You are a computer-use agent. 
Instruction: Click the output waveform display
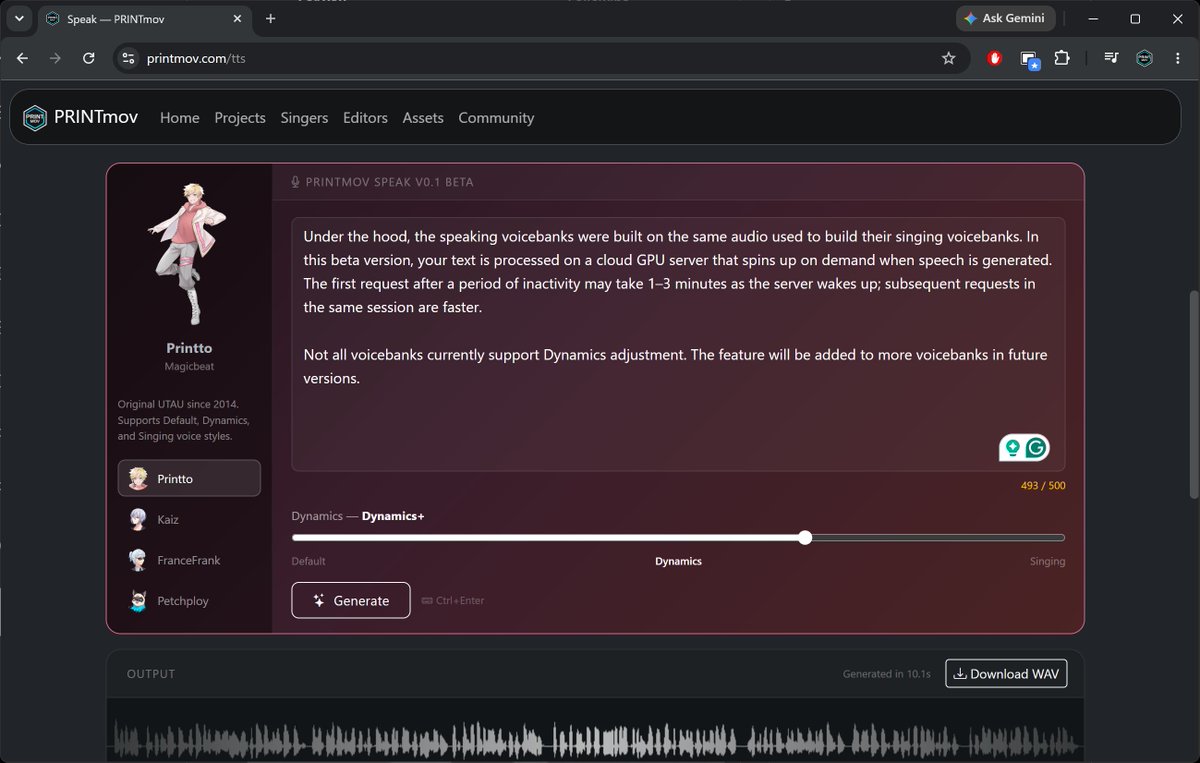595,741
